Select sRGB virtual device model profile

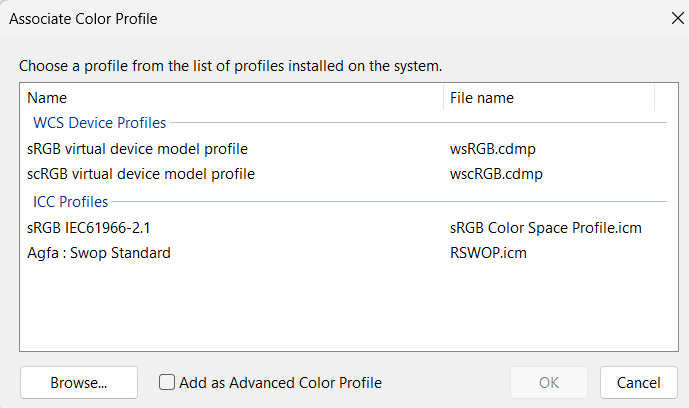(137, 149)
